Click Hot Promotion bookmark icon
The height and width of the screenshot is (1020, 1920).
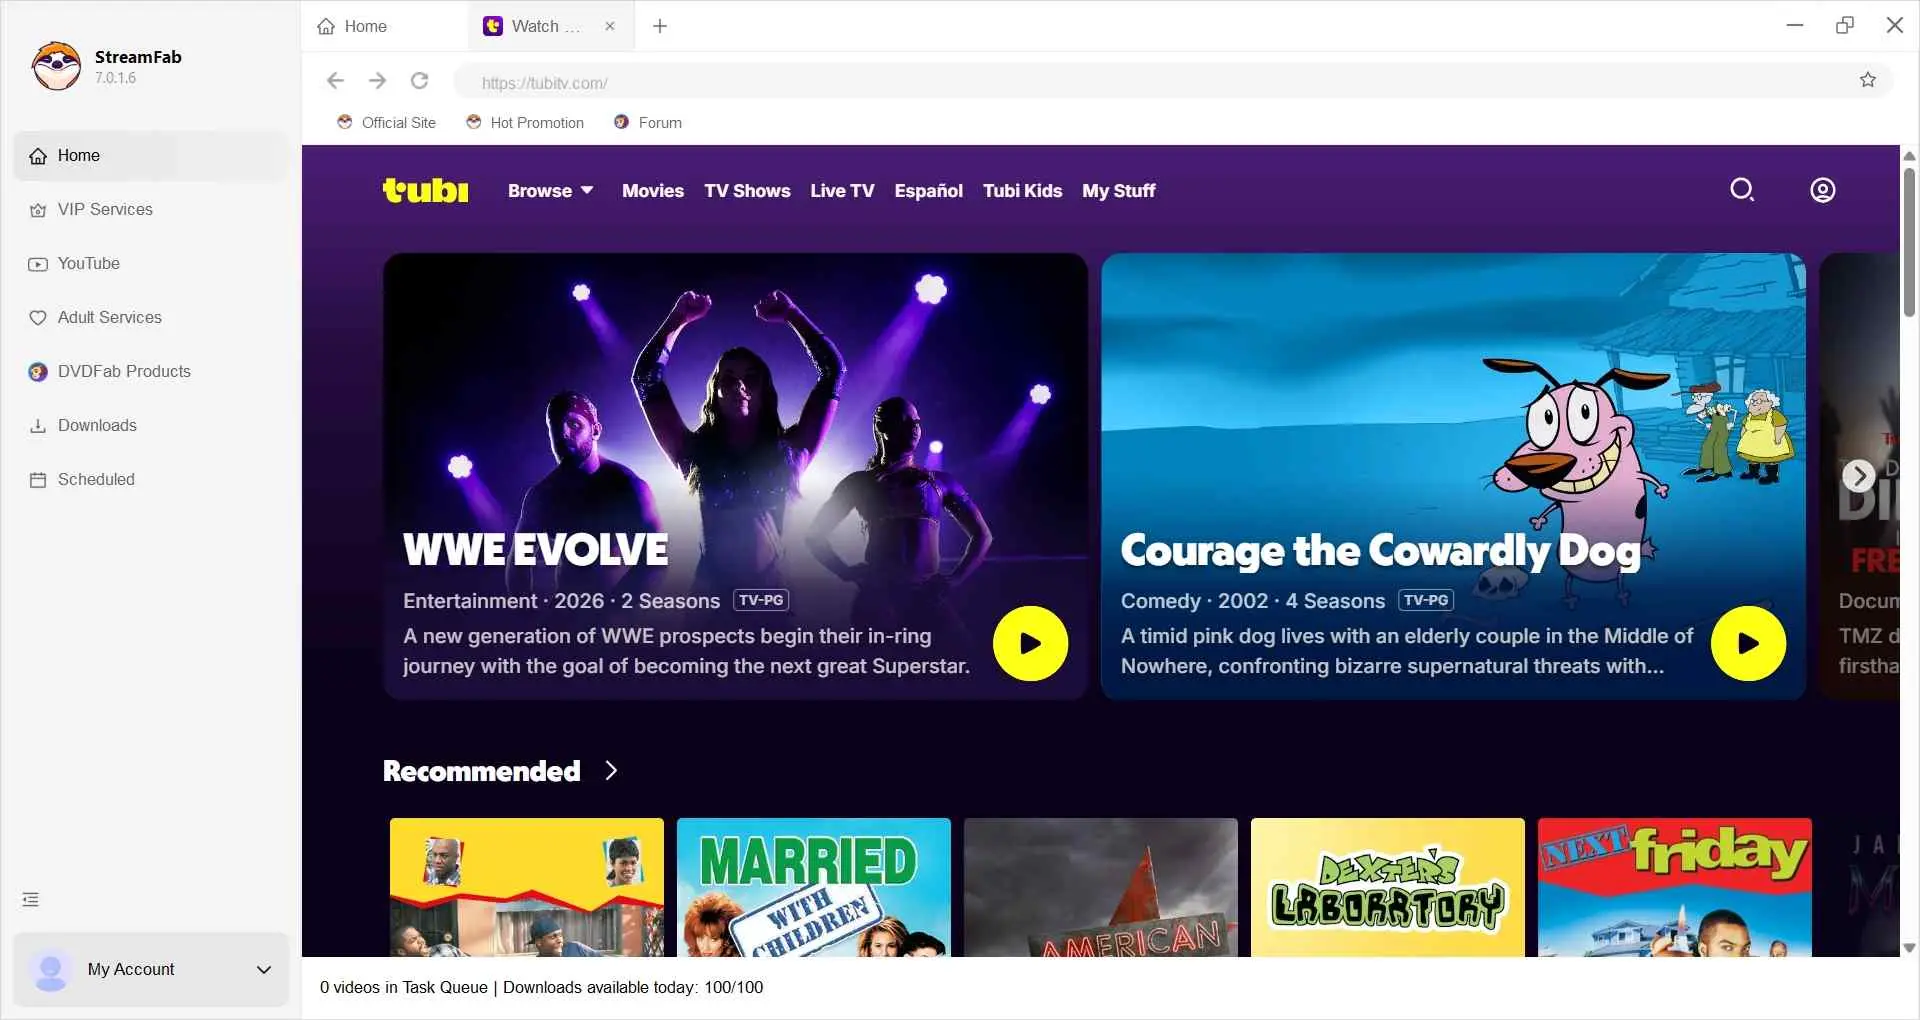coord(474,122)
